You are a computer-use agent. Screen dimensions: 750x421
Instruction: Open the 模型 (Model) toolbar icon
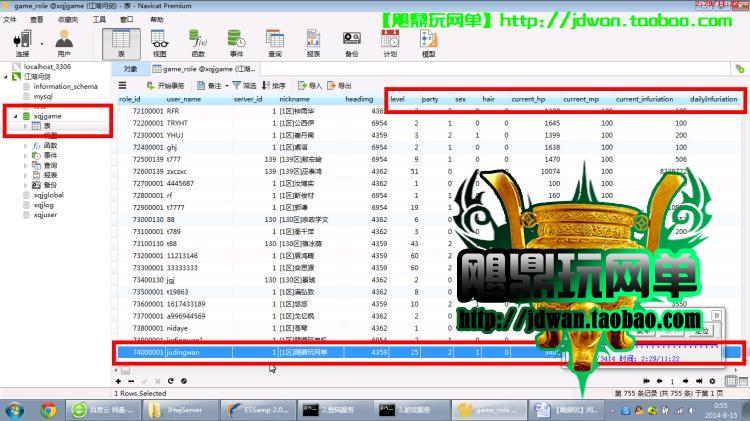(x=429, y=41)
